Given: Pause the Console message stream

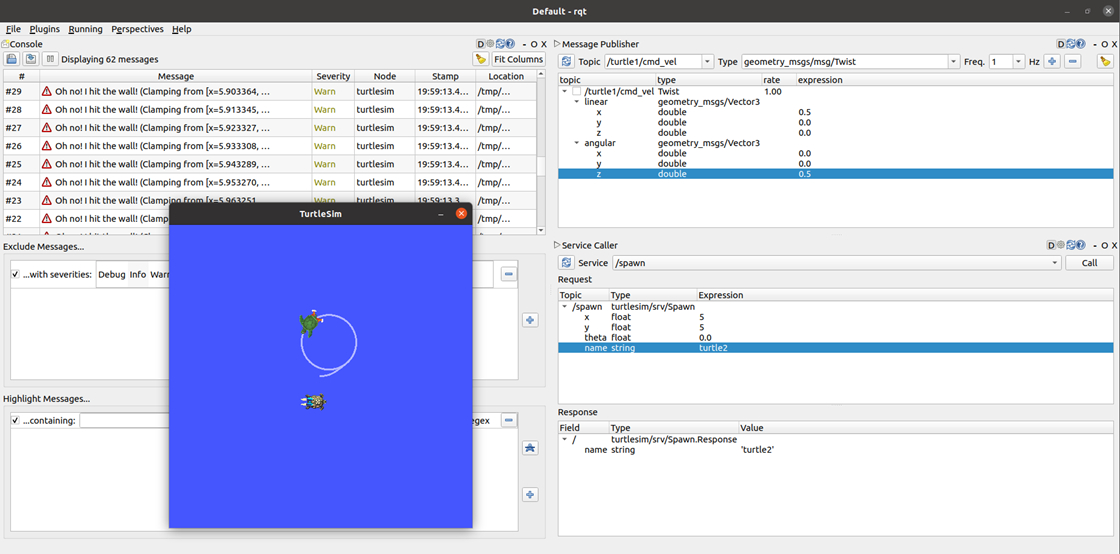Looking at the screenshot, I should pyautogui.click(x=50, y=59).
